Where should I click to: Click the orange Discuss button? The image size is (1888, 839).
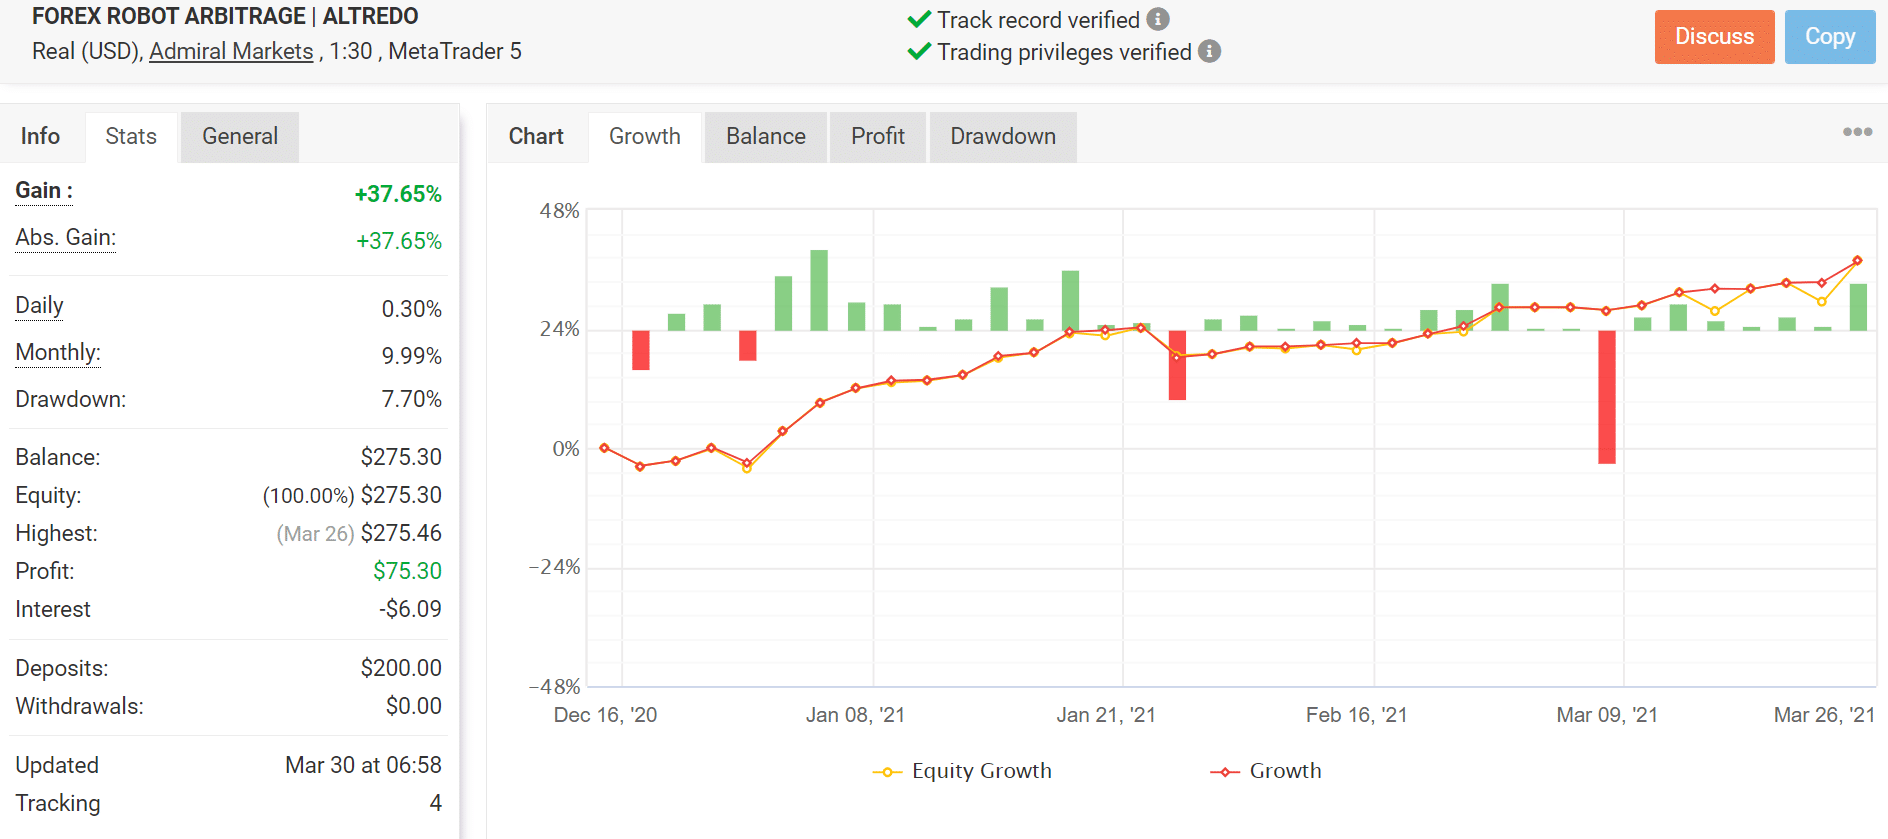coord(1714,37)
